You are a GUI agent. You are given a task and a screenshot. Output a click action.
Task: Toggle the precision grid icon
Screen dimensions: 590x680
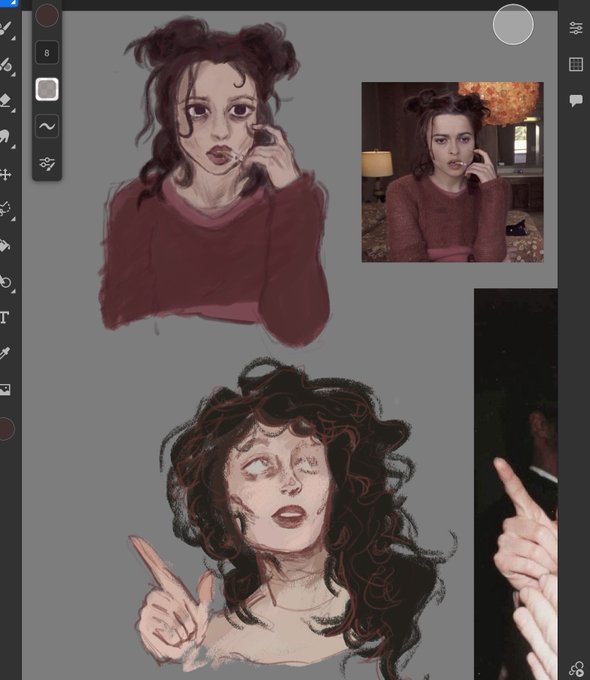pos(576,64)
